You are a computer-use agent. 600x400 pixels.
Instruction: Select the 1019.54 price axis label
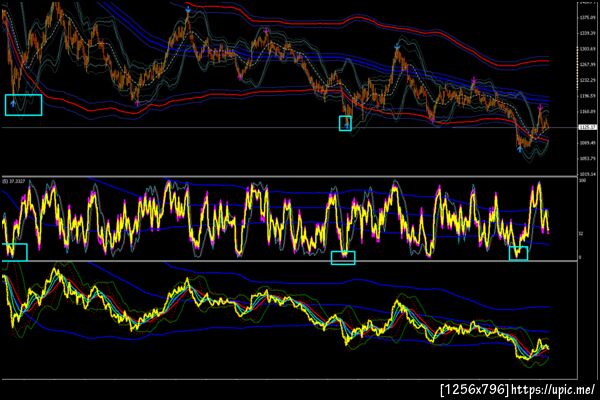(588, 174)
